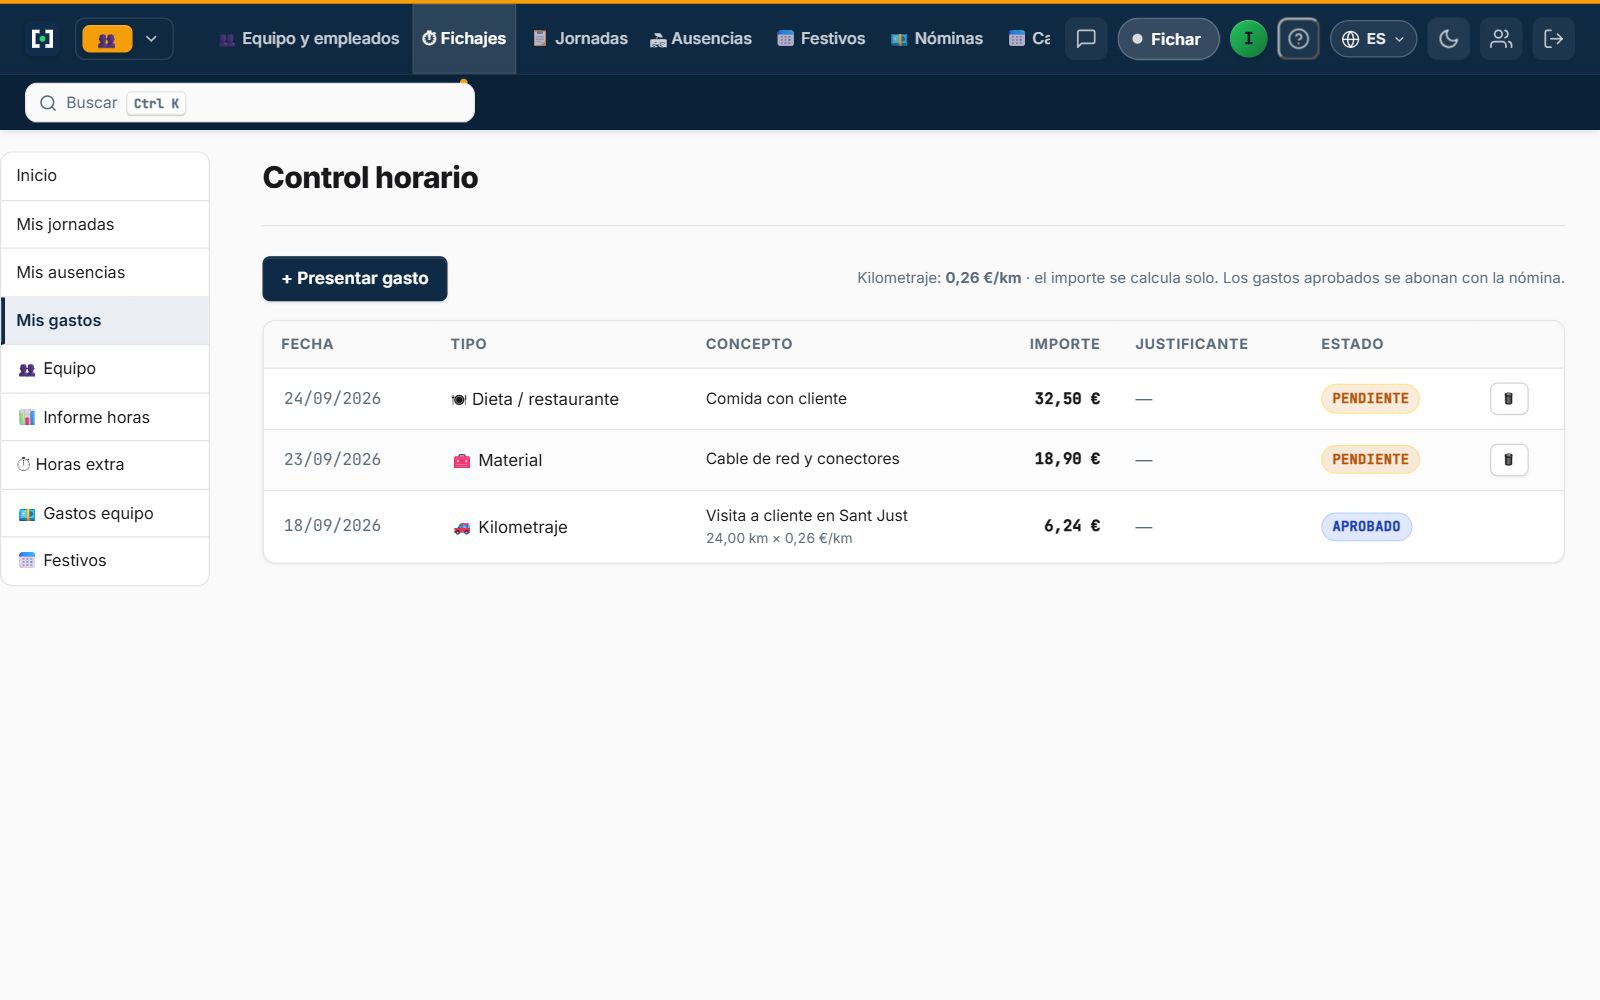
Task: Click the IMPORTE column header
Action: (1064, 344)
